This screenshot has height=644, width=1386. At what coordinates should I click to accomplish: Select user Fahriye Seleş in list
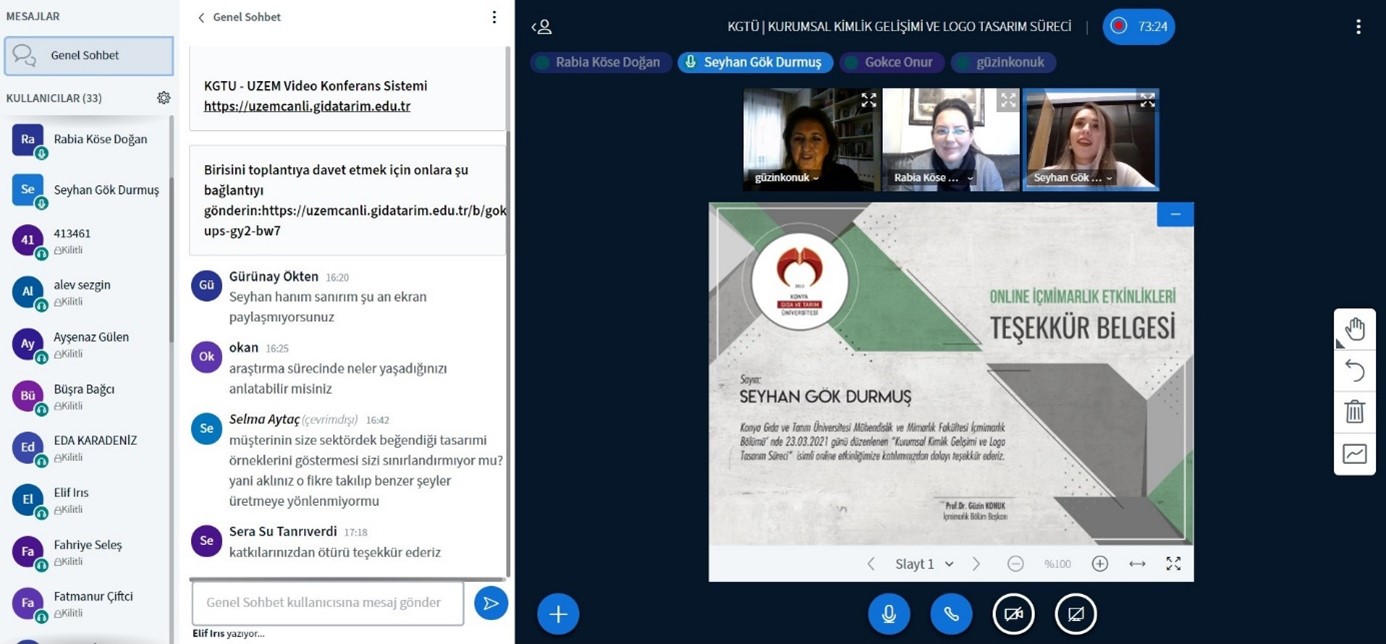86,552
